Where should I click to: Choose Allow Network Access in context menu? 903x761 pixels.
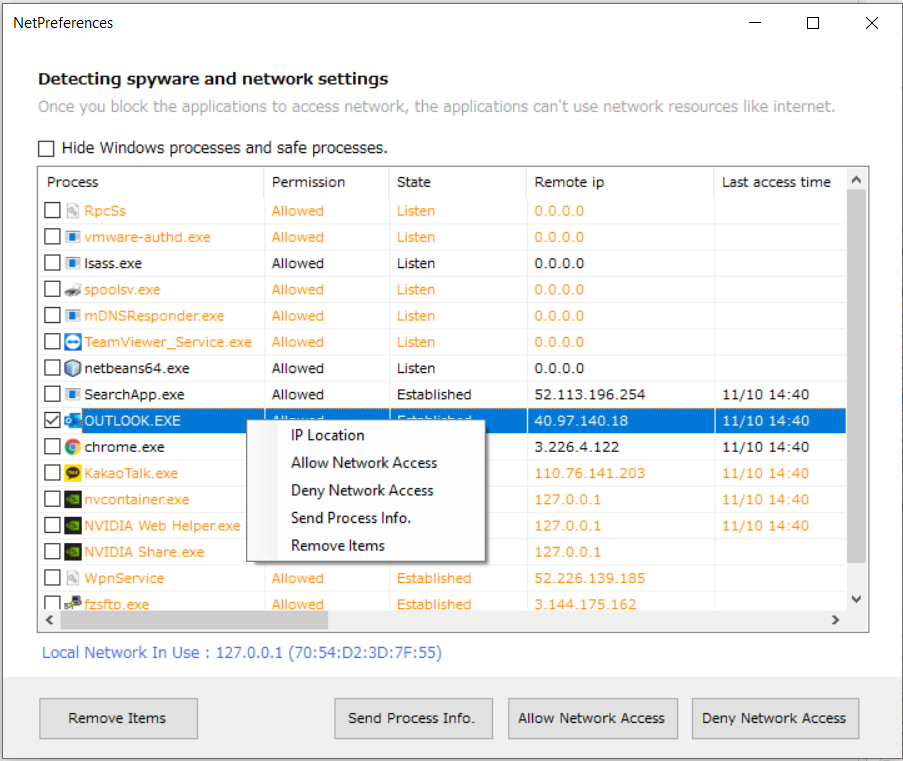(x=366, y=463)
